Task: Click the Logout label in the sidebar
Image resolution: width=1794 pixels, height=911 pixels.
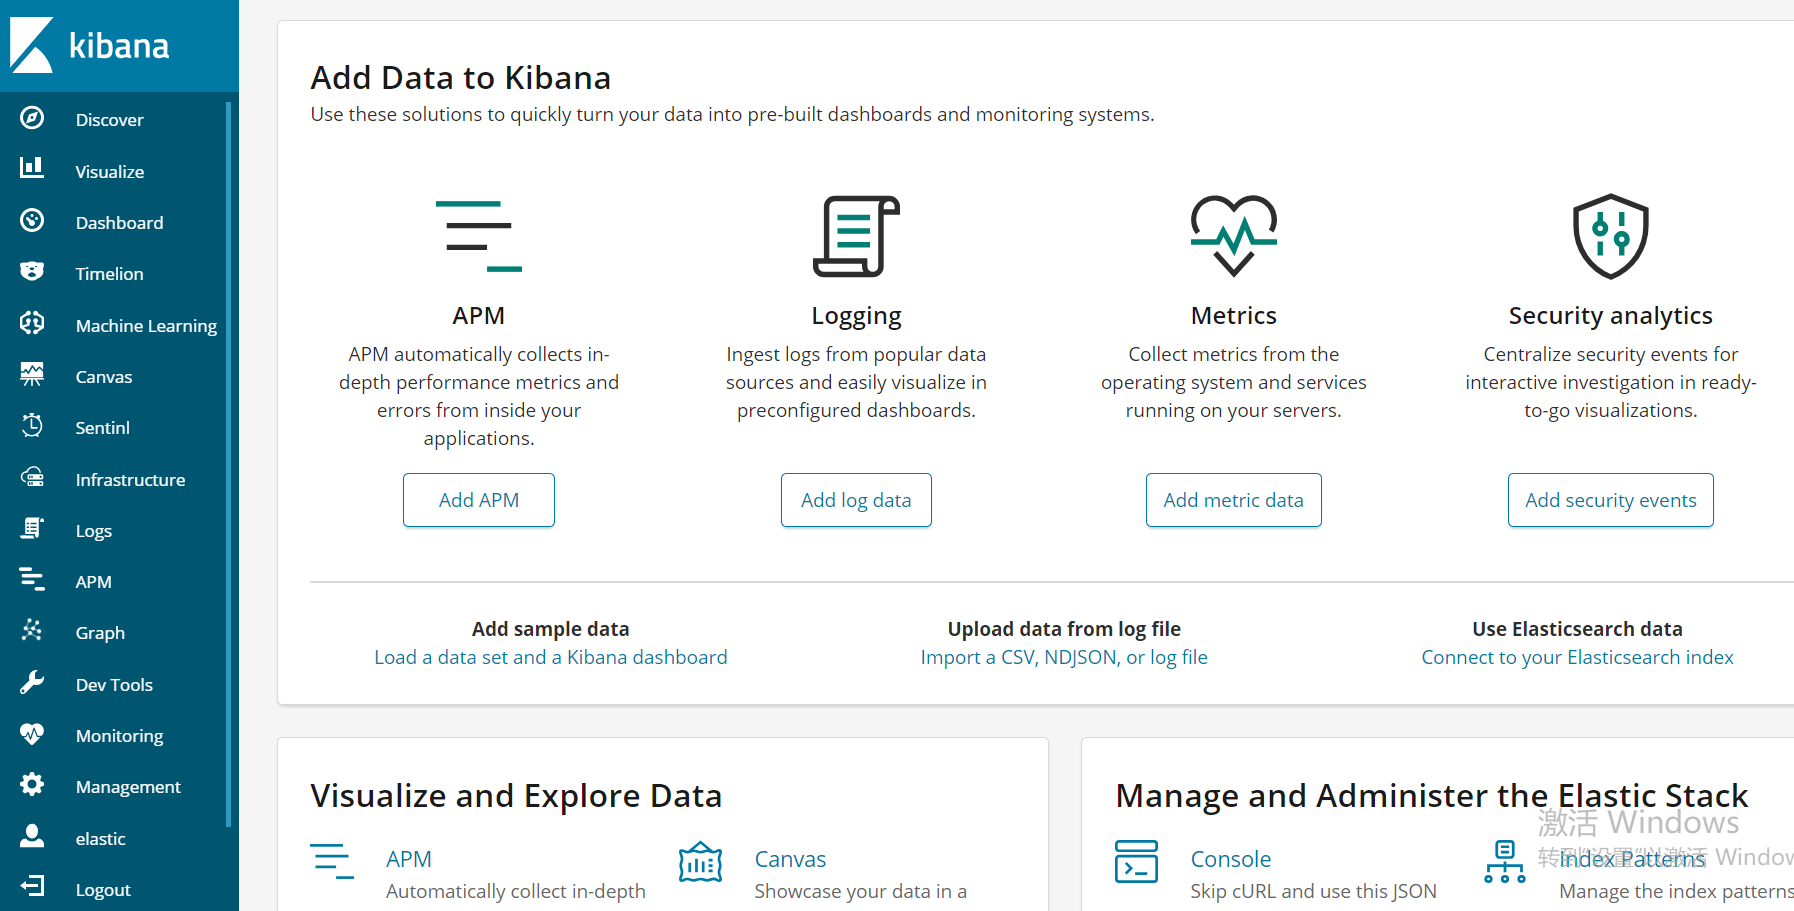Action: point(103,890)
